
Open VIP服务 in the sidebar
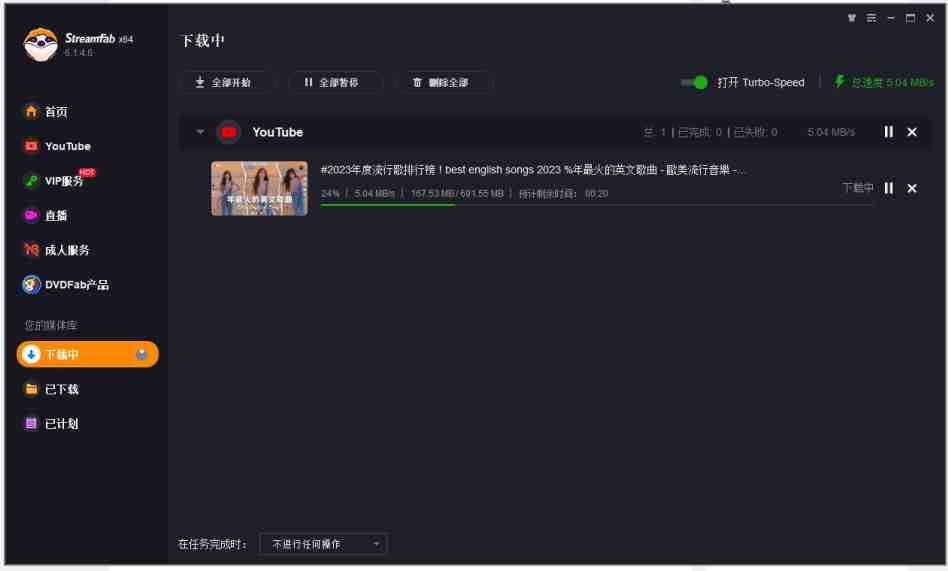[x=58, y=180]
